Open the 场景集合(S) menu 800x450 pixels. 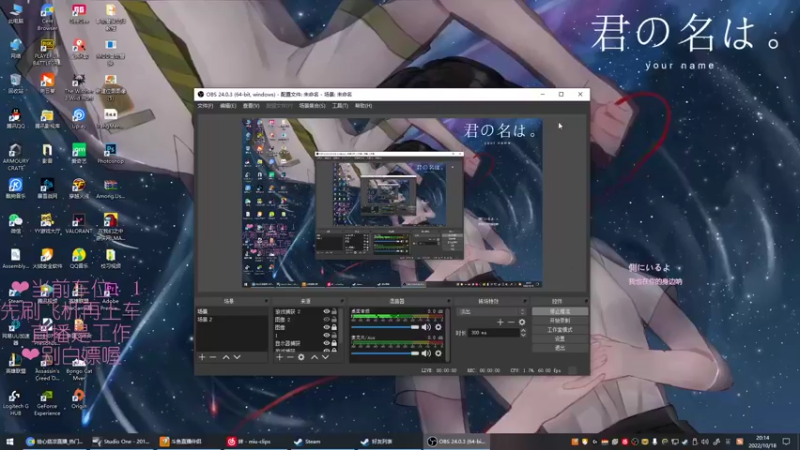(312, 106)
